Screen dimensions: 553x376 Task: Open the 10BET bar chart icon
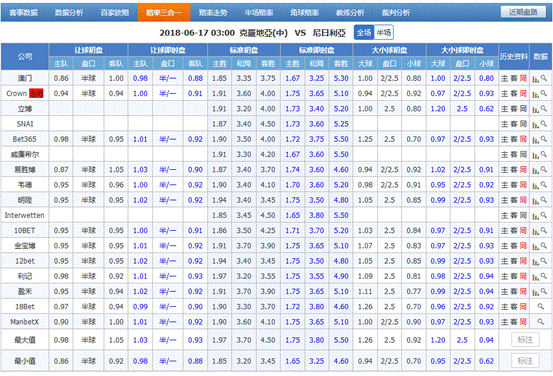tap(535, 231)
